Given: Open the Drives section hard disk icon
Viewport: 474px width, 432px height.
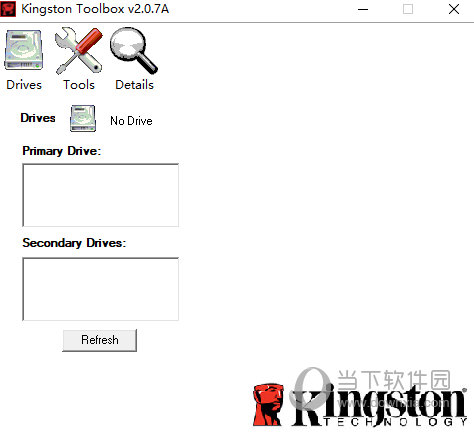Looking at the screenshot, I should [24, 50].
